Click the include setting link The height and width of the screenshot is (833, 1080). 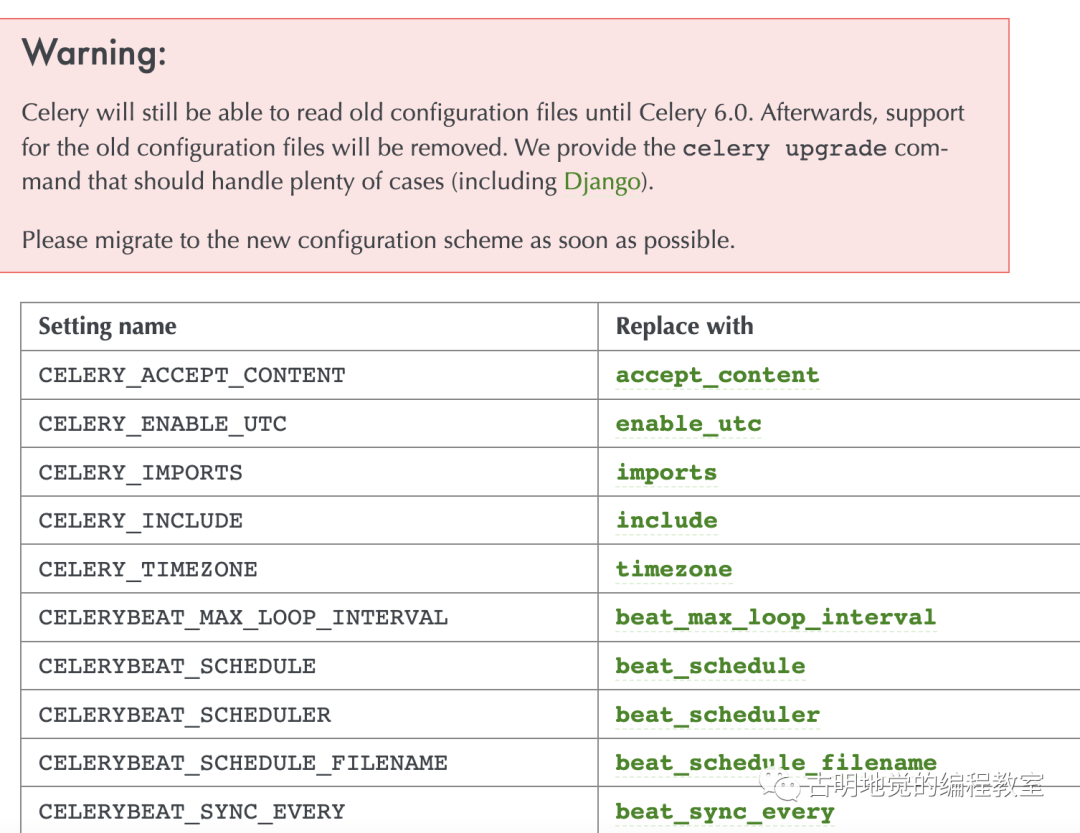666,520
